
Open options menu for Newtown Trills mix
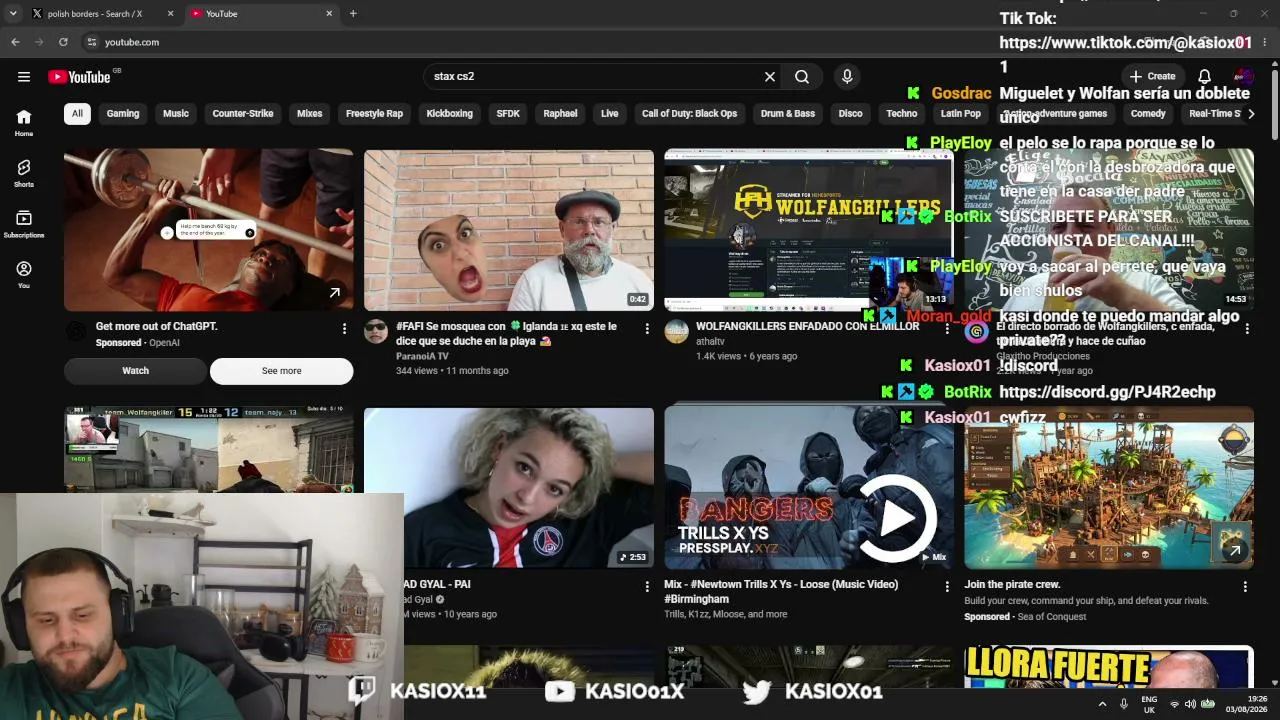coord(947,587)
